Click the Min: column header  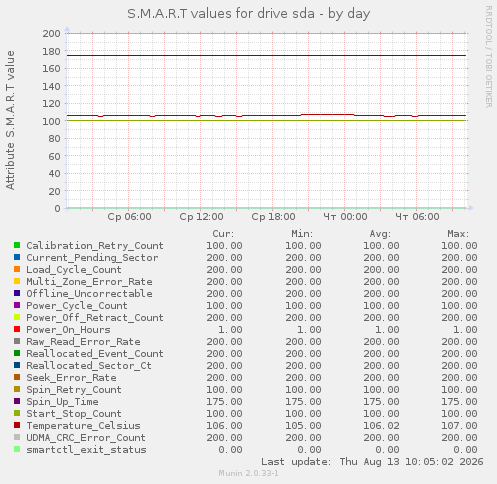(302, 234)
